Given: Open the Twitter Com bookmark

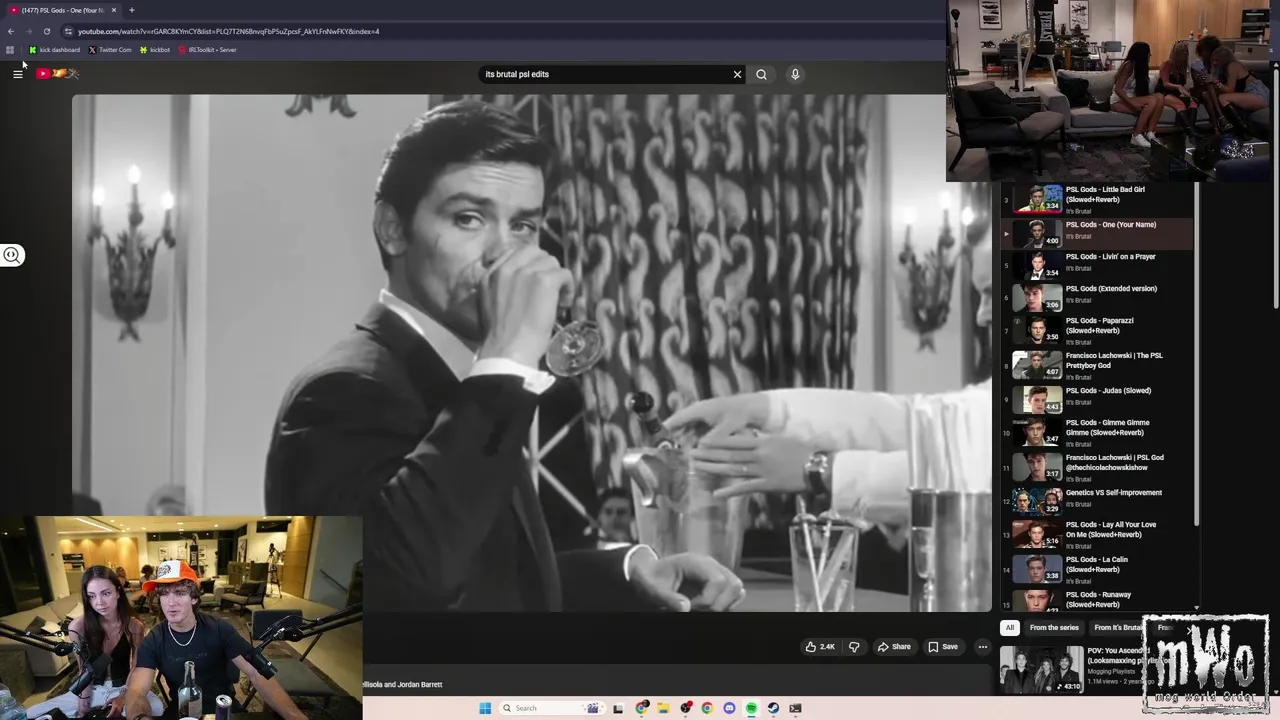Looking at the screenshot, I should point(110,50).
